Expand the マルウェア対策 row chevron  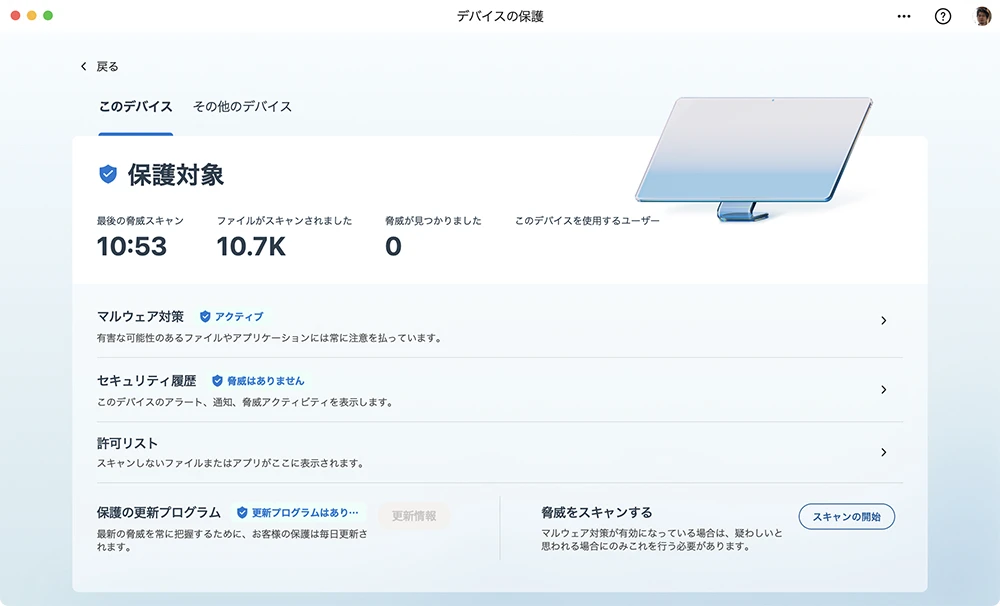[x=883, y=321]
